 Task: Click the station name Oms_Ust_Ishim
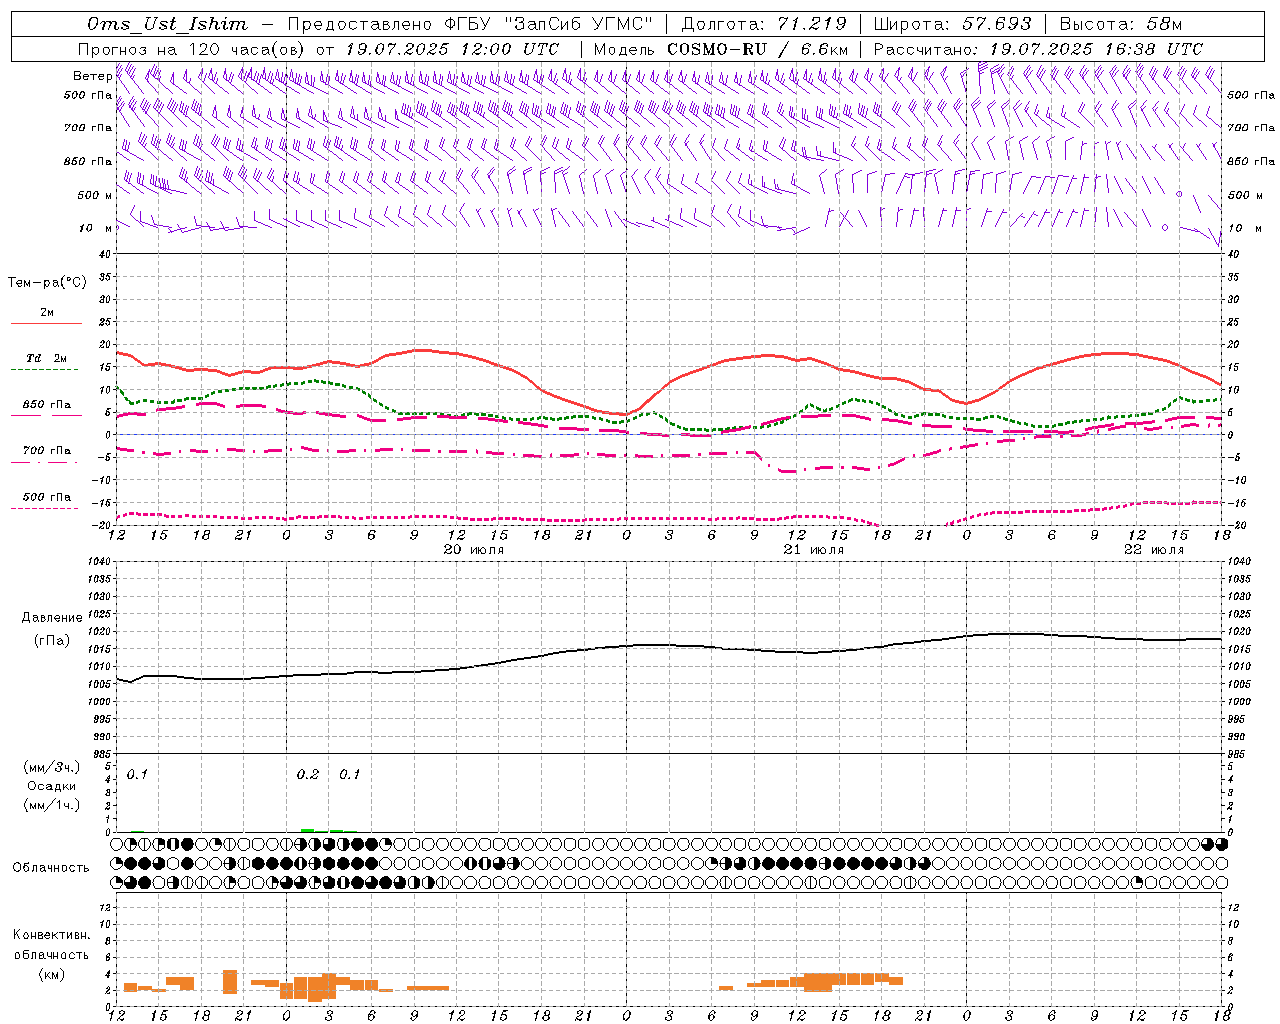click(x=167, y=24)
